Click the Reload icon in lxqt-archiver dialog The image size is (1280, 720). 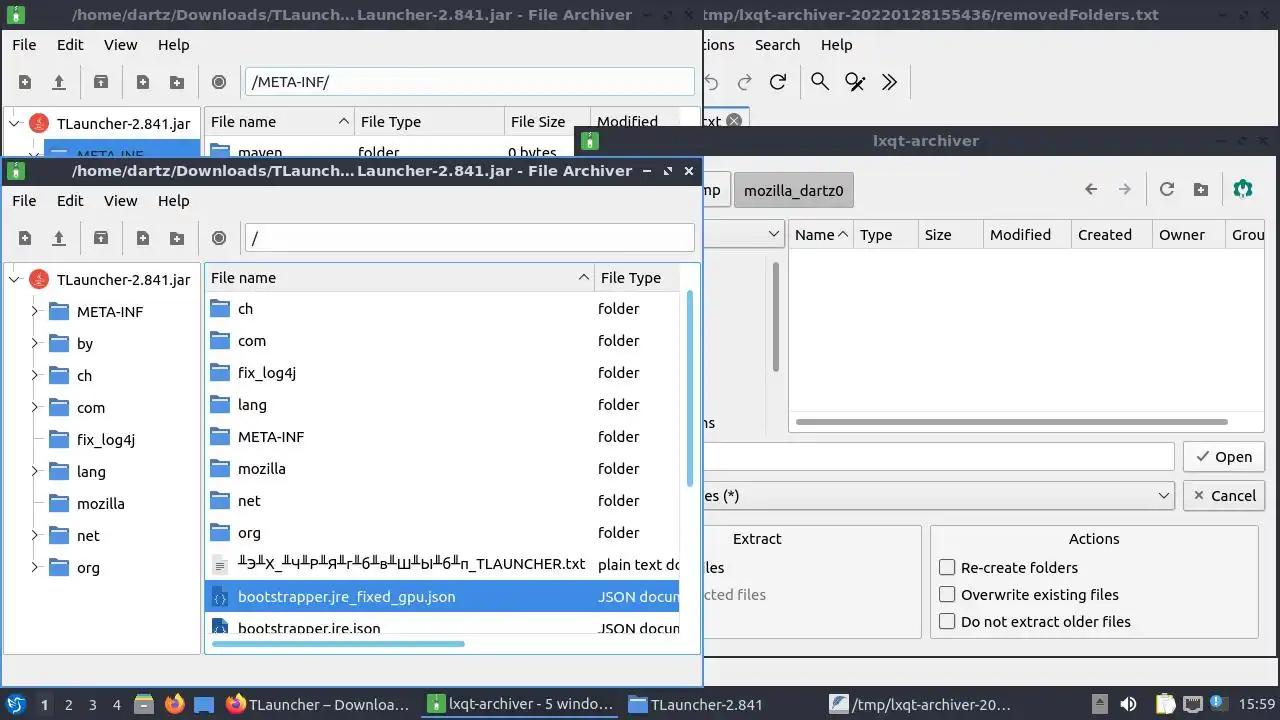[x=1166, y=189]
